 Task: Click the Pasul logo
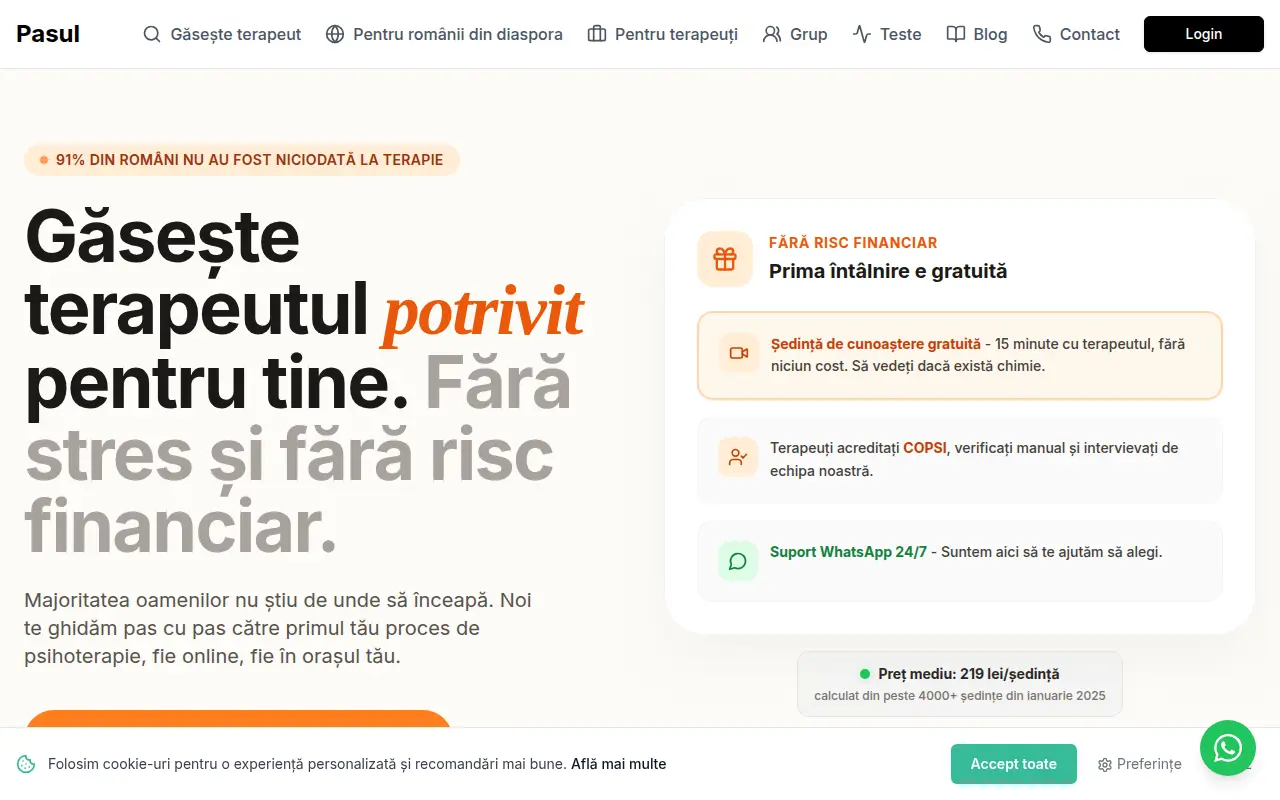click(48, 34)
